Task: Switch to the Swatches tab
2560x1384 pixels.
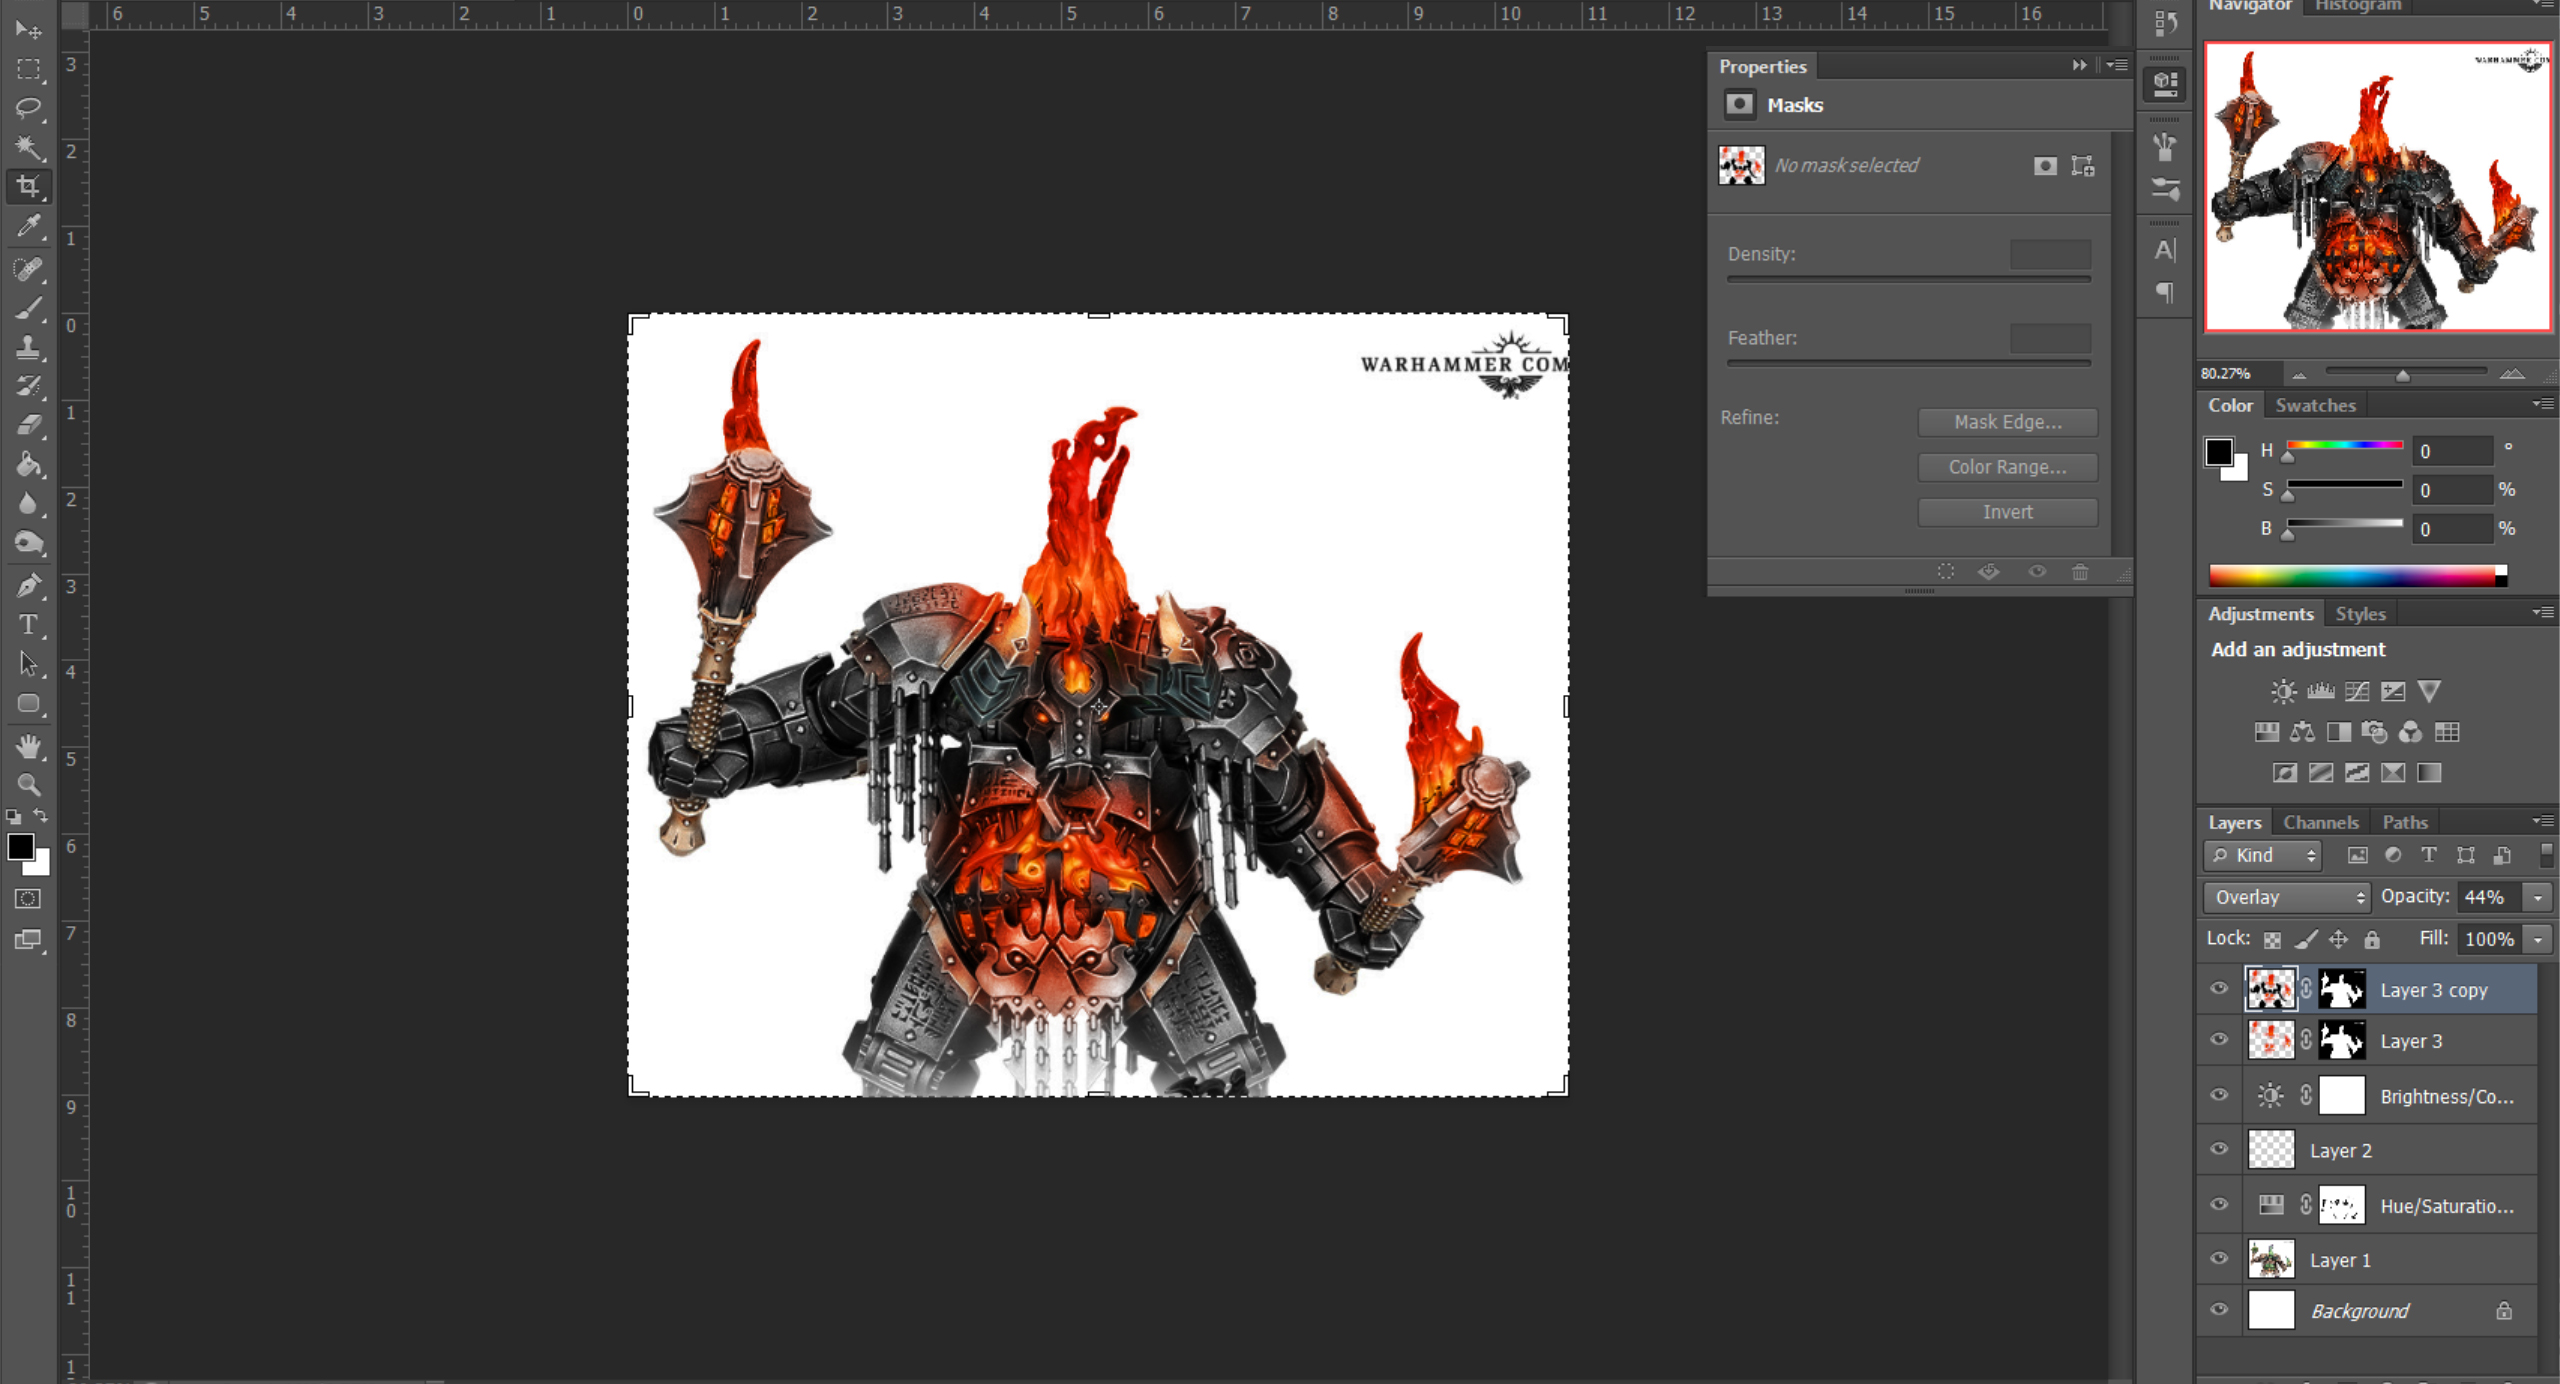Action: tap(2315, 405)
